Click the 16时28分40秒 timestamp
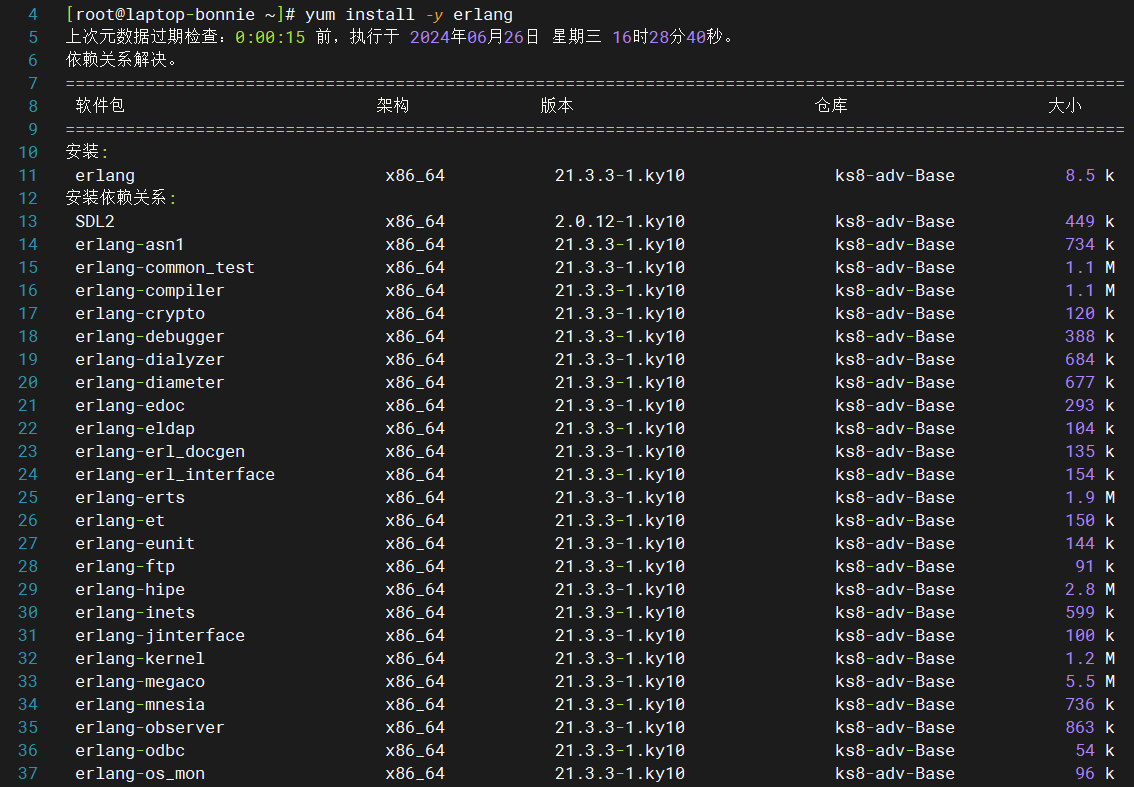This screenshot has width=1134, height=787. (667, 37)
